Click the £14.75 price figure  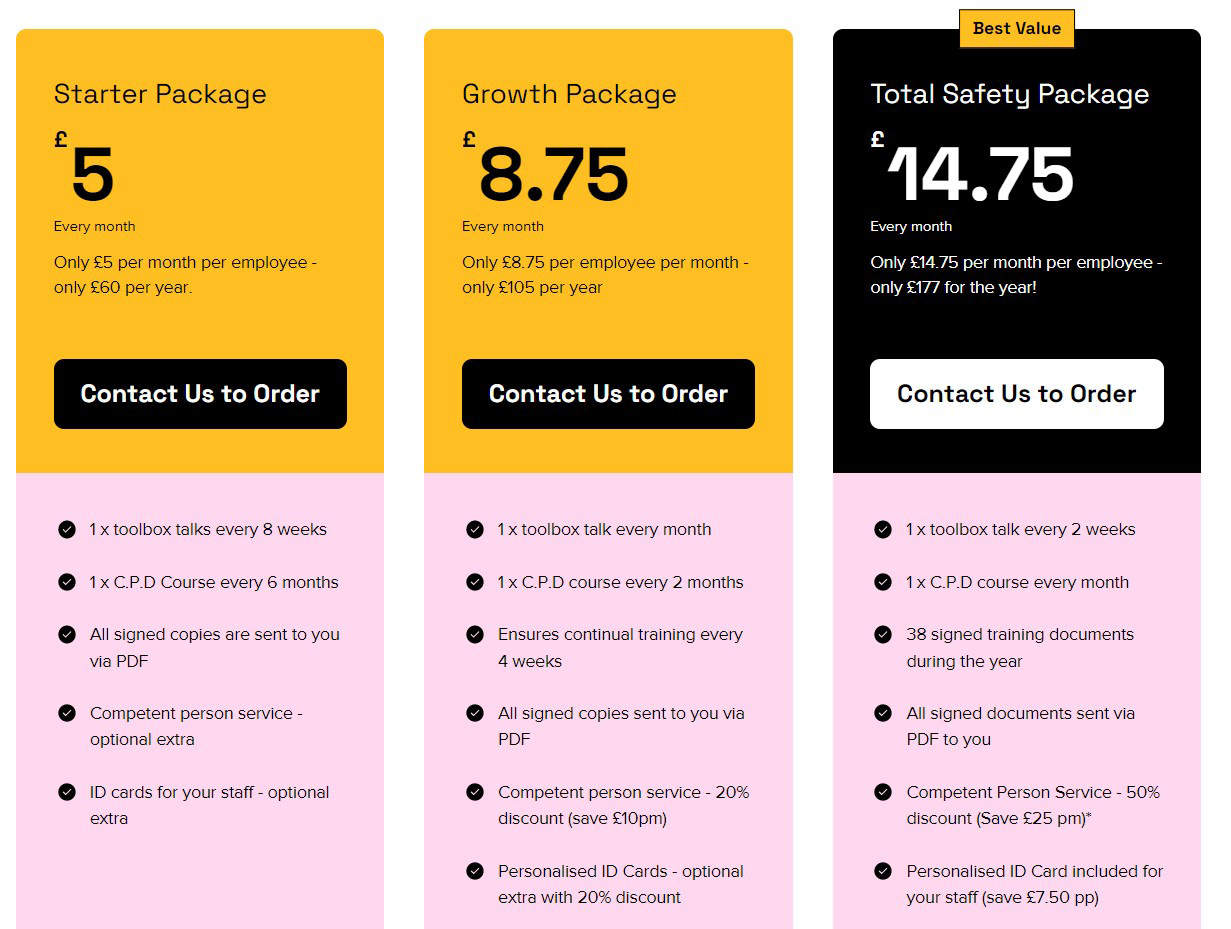tap(981, 175)
